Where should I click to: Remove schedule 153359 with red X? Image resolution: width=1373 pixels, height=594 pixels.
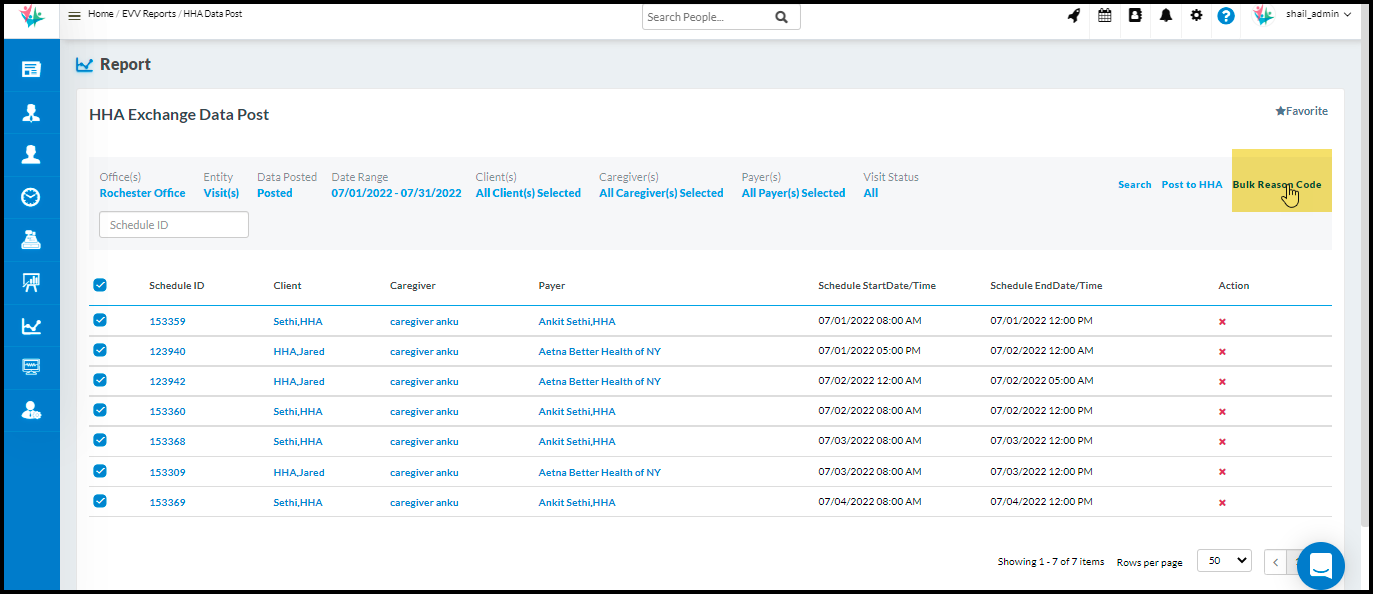pyautogui.click(x=1222, y=322)
